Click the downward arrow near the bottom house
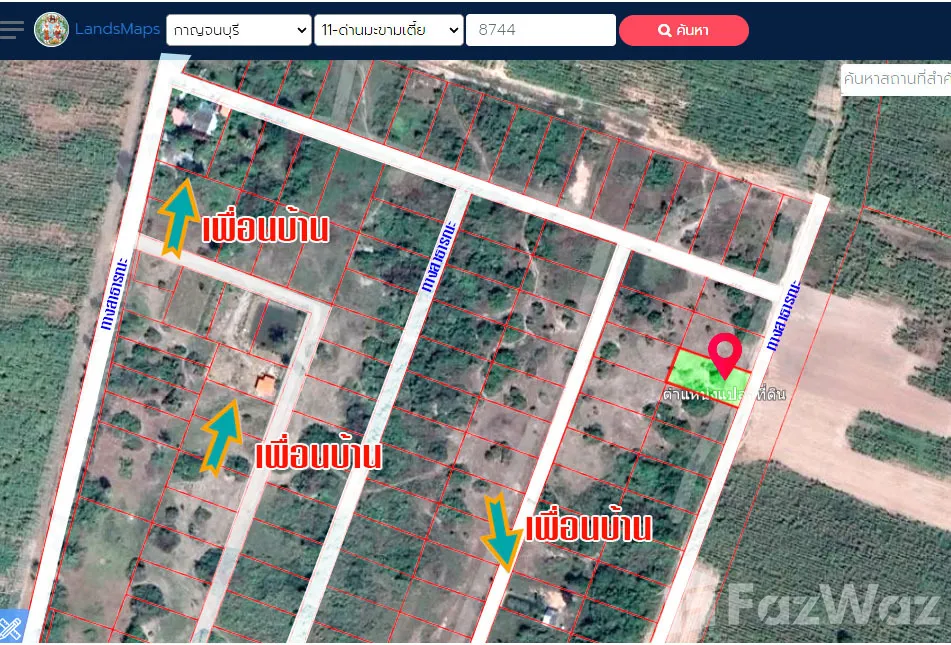 point(500,530)
